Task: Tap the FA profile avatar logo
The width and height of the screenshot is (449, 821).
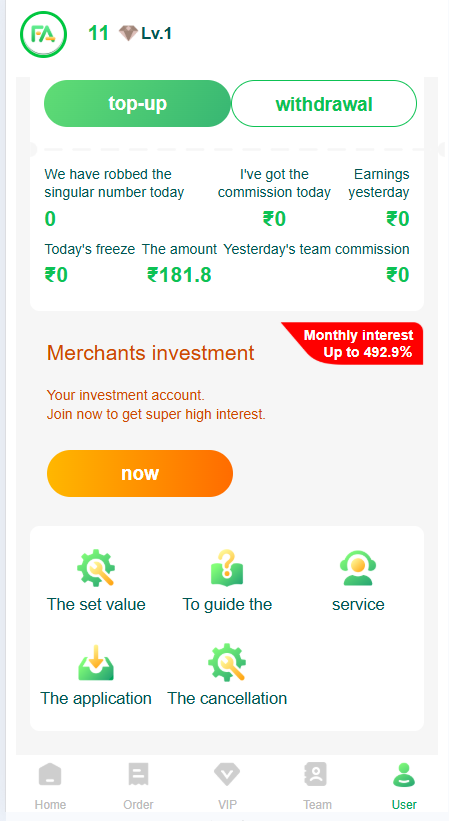Action: tap(43, 35)
